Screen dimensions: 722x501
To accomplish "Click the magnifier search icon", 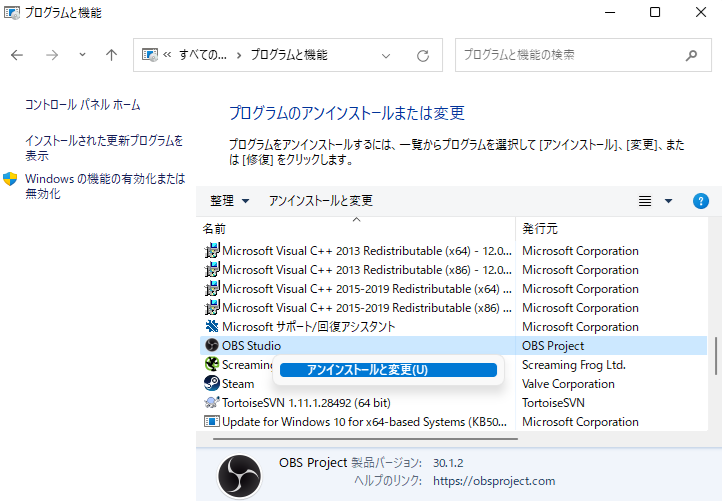I will tap(691, 56).
